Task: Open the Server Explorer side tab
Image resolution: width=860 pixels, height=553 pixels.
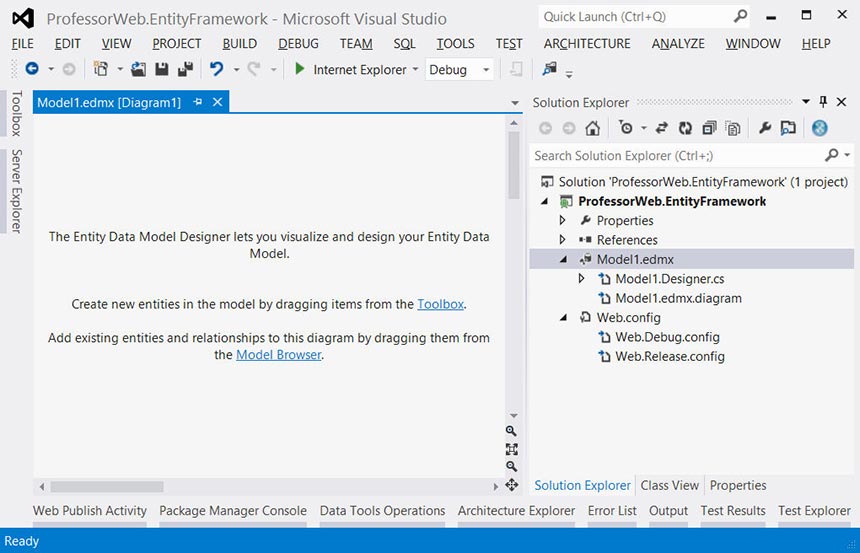Action: (x=16, y=190)
